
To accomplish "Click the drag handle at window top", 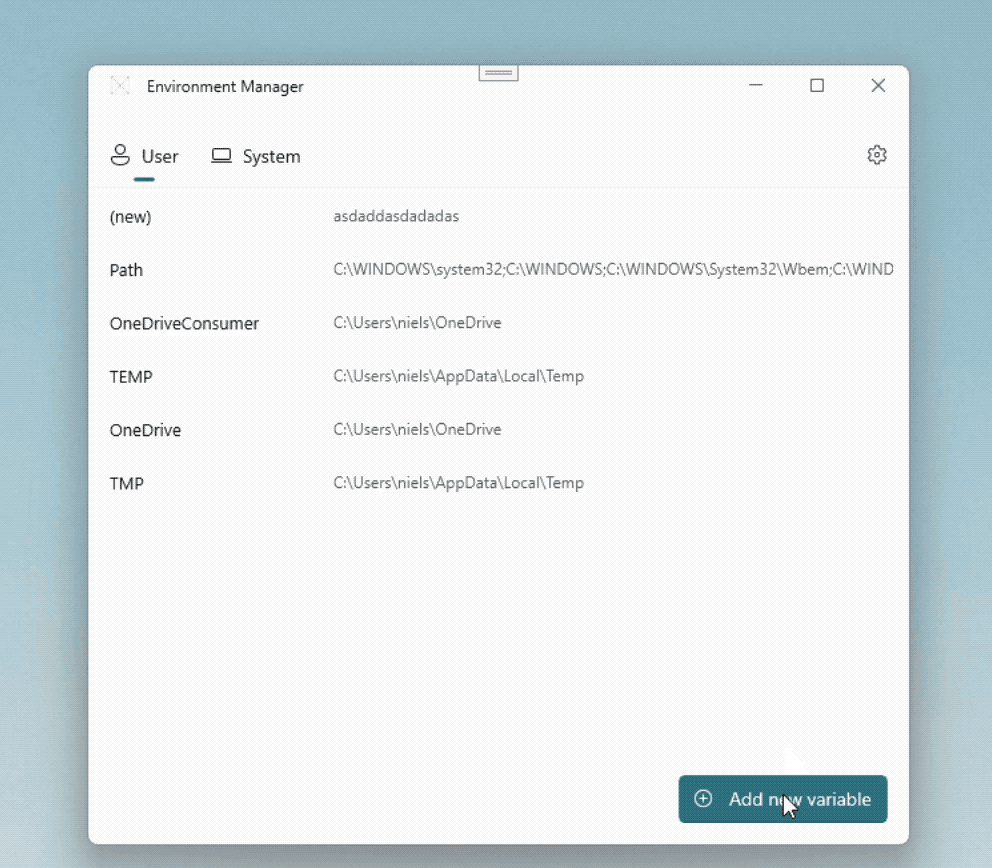I will 499,73.
